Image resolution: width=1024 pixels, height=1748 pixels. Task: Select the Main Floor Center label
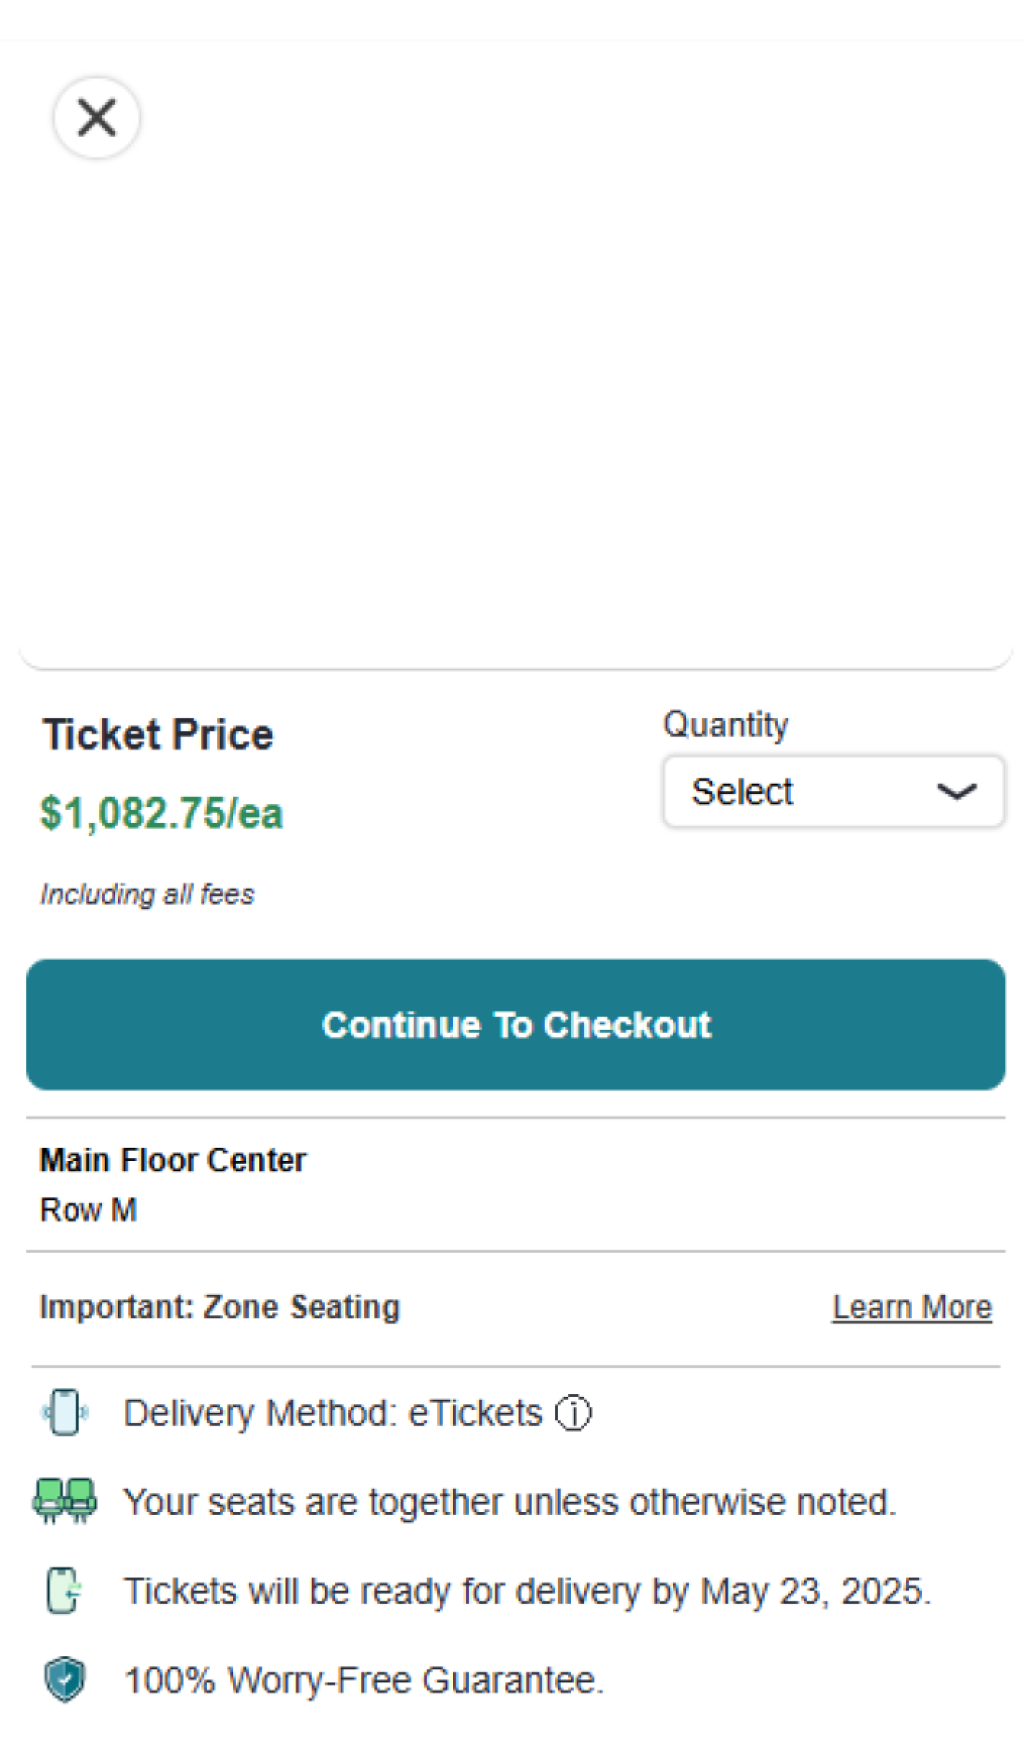coord(173,1160)
